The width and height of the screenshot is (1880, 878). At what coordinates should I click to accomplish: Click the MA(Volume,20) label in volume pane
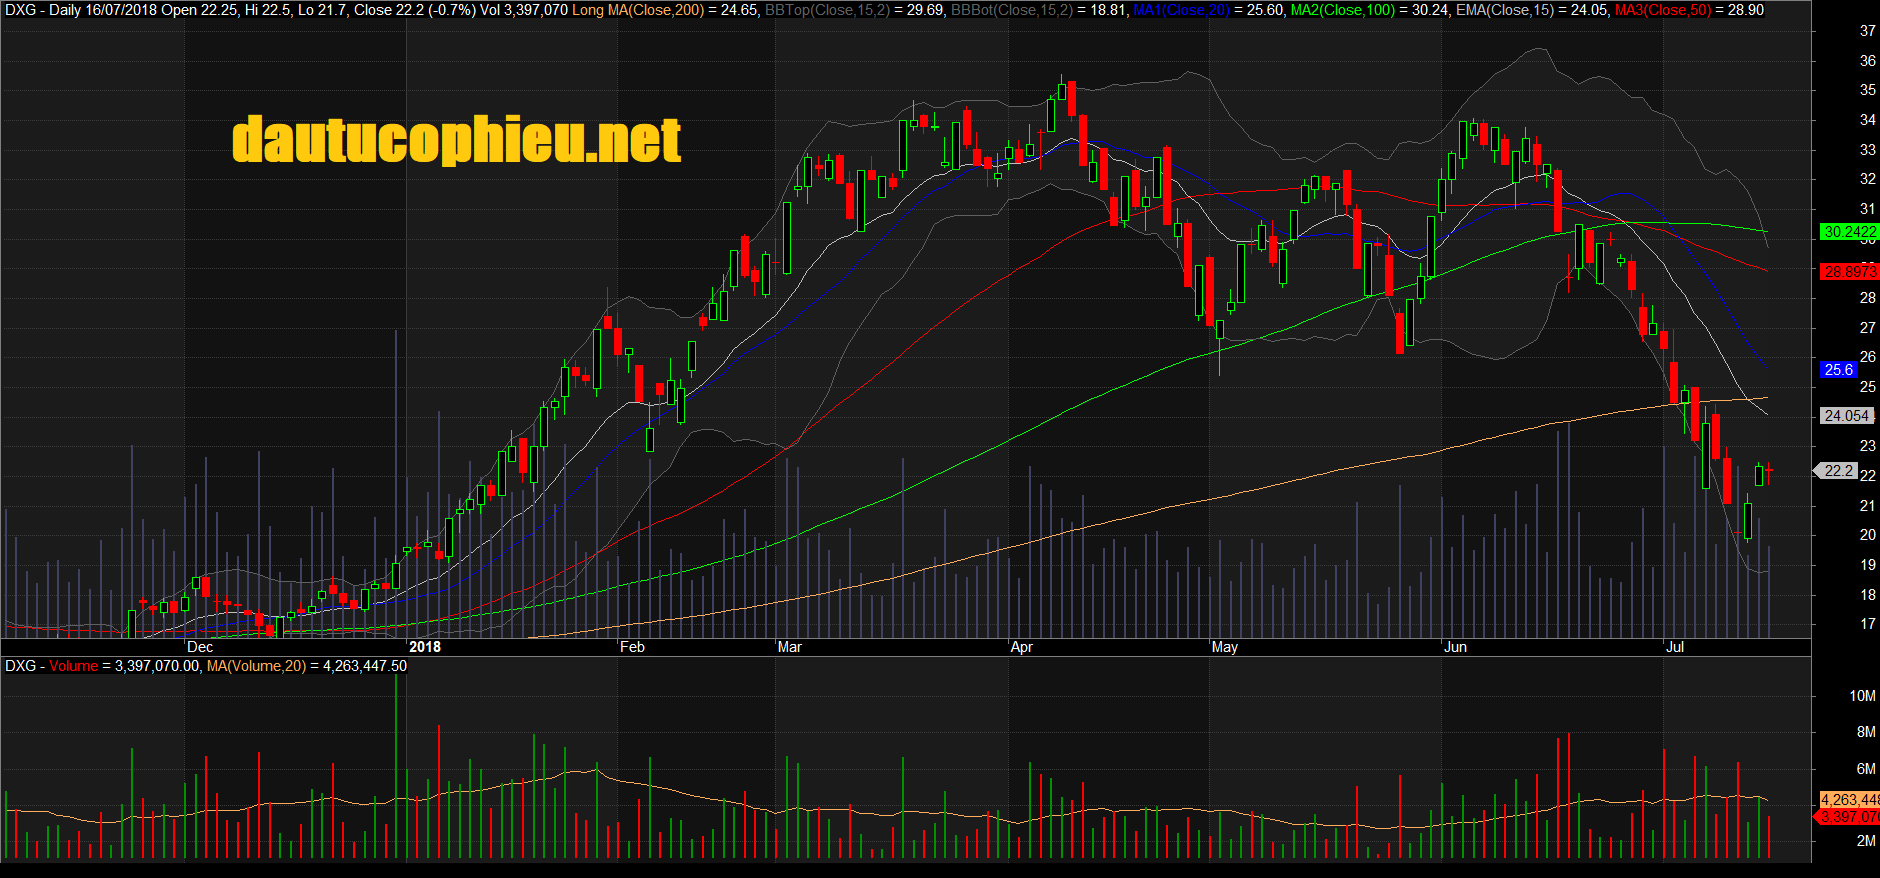(x=256, y=666)
